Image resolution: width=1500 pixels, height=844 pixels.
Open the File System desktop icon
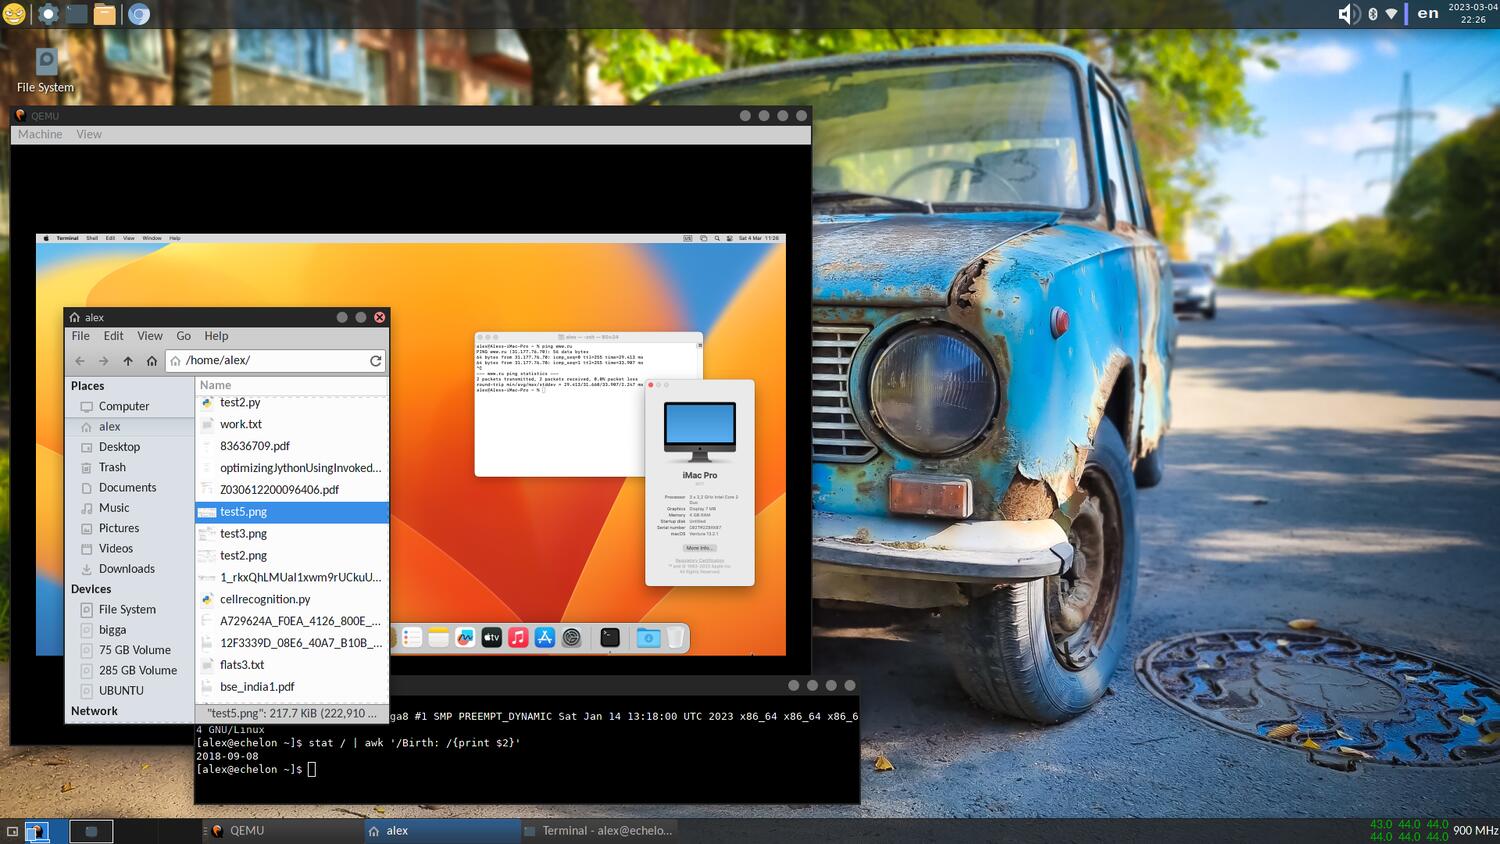tap(46, 70)
